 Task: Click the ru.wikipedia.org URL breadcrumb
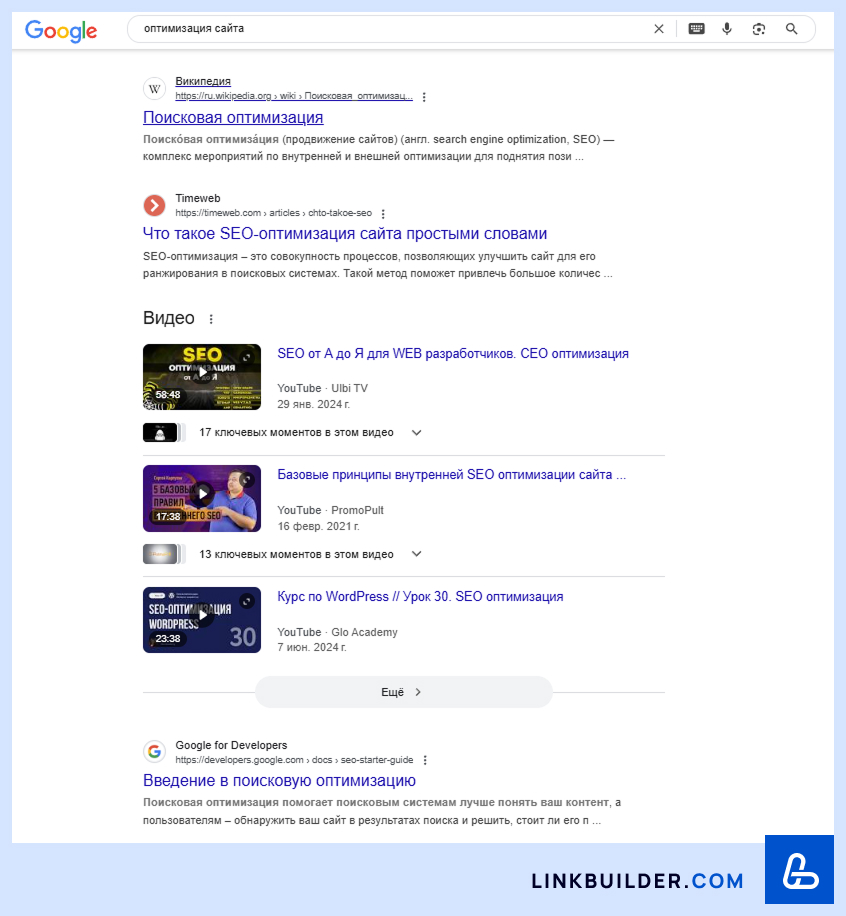click(x=294, y=96)
